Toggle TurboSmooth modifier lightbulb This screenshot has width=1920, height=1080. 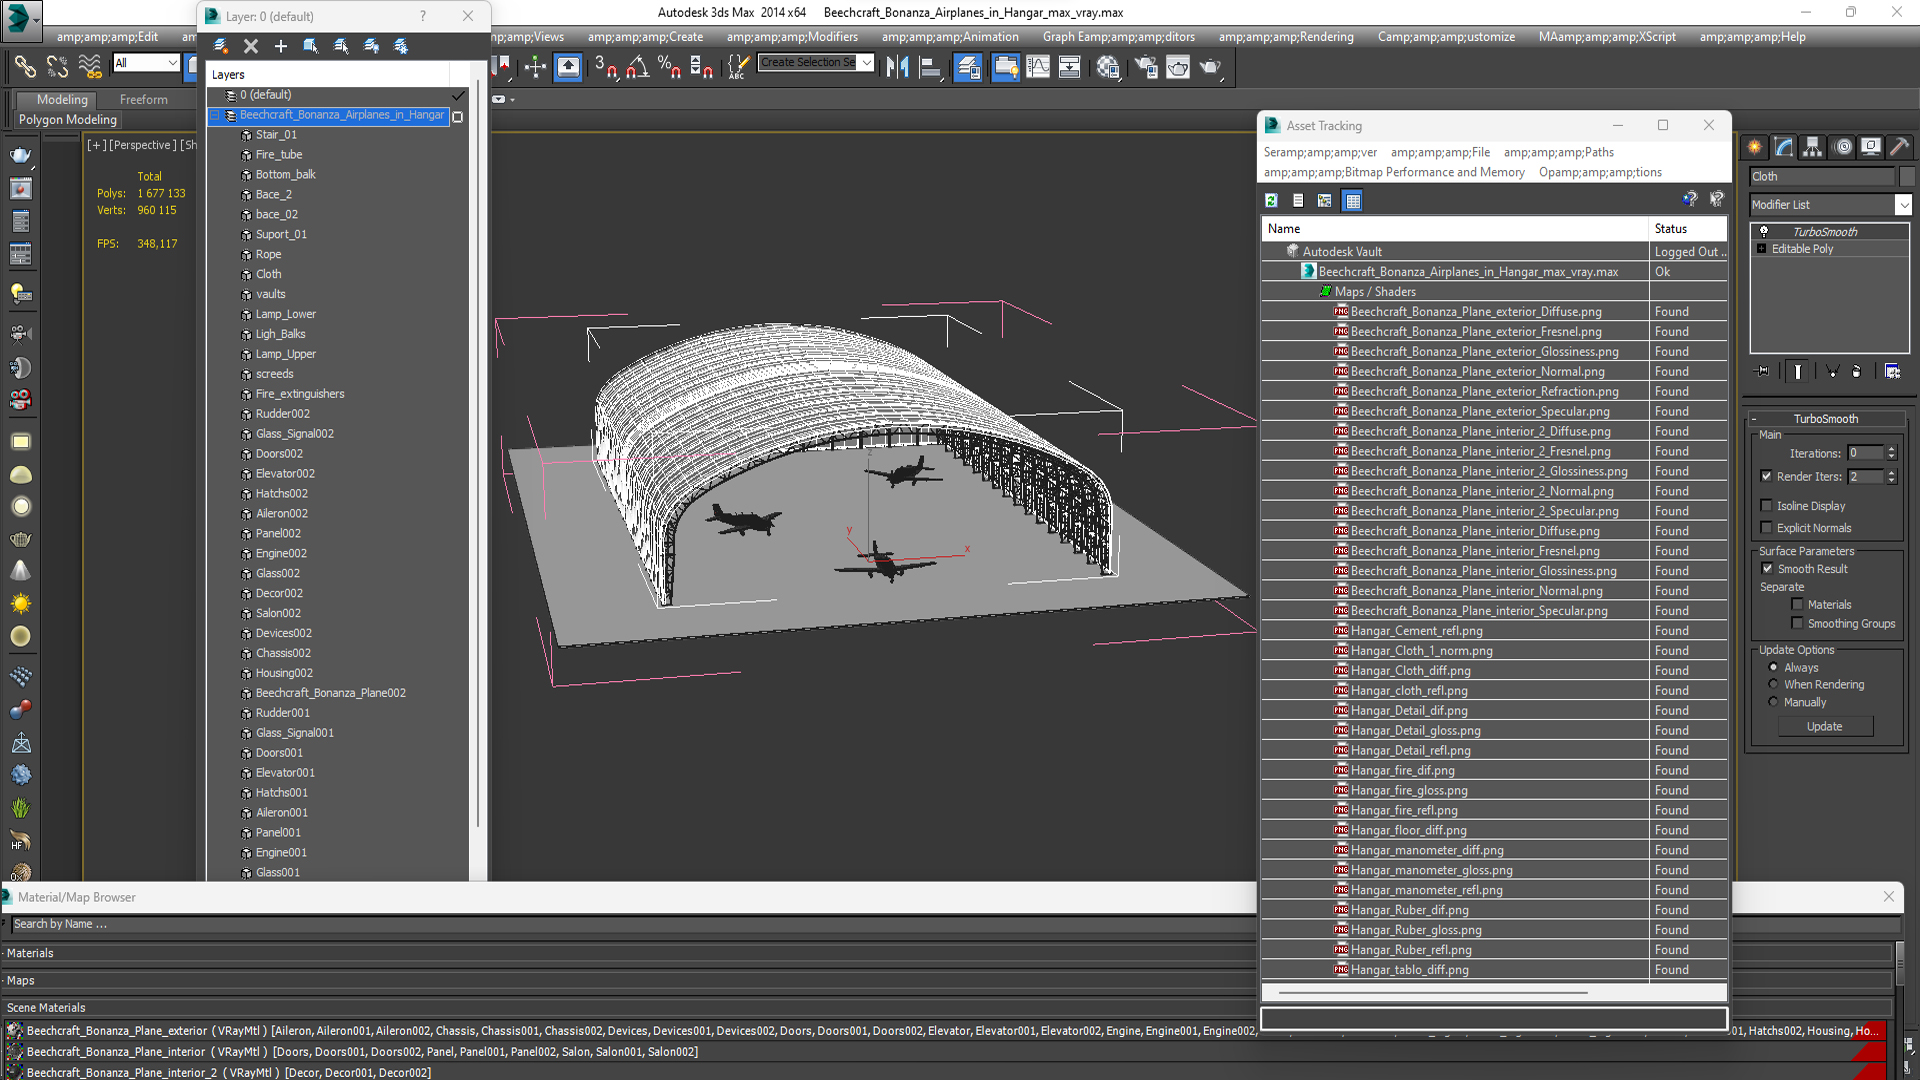click(1764, 231)
